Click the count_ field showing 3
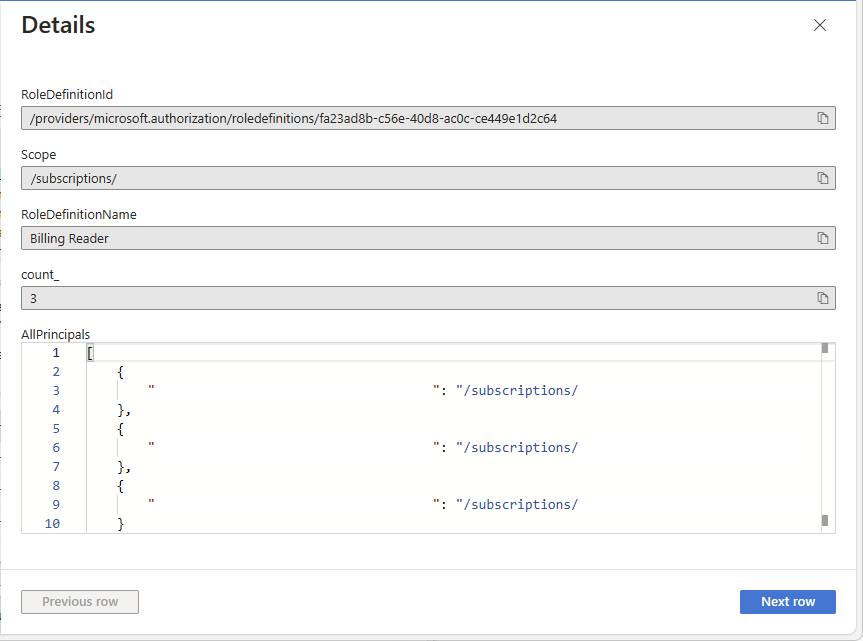The width and height of the screenshot is (863, 641). 400,298
